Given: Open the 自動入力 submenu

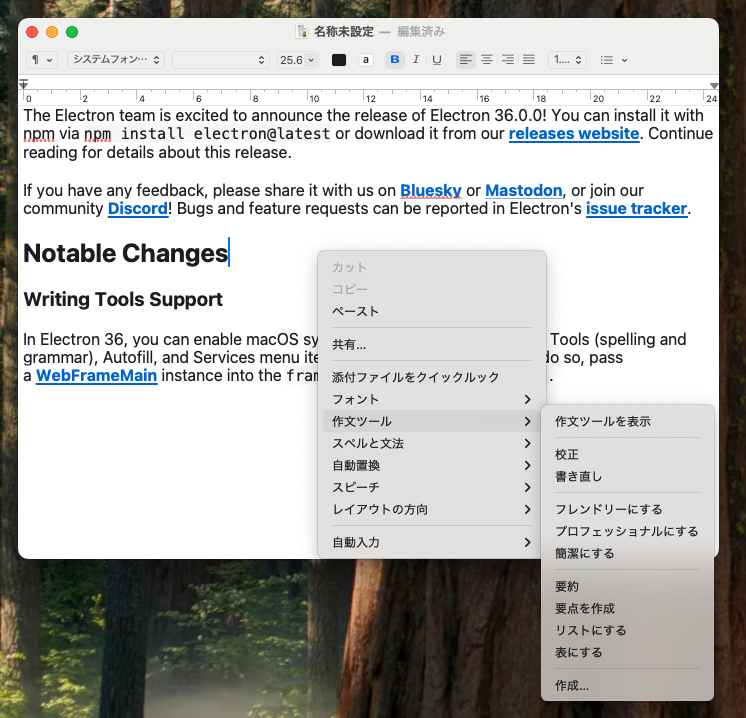Looking at the screenshot, I should point(432,542).
